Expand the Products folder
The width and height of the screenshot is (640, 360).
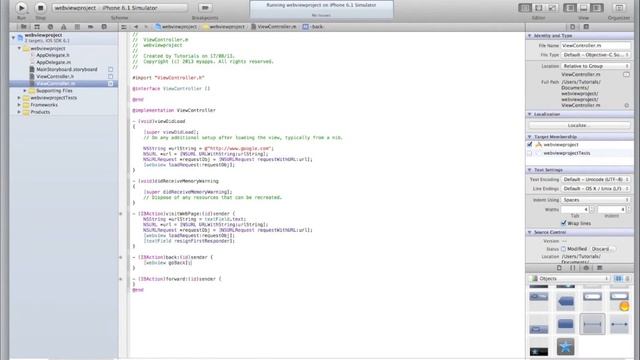(x=19, y=112)
